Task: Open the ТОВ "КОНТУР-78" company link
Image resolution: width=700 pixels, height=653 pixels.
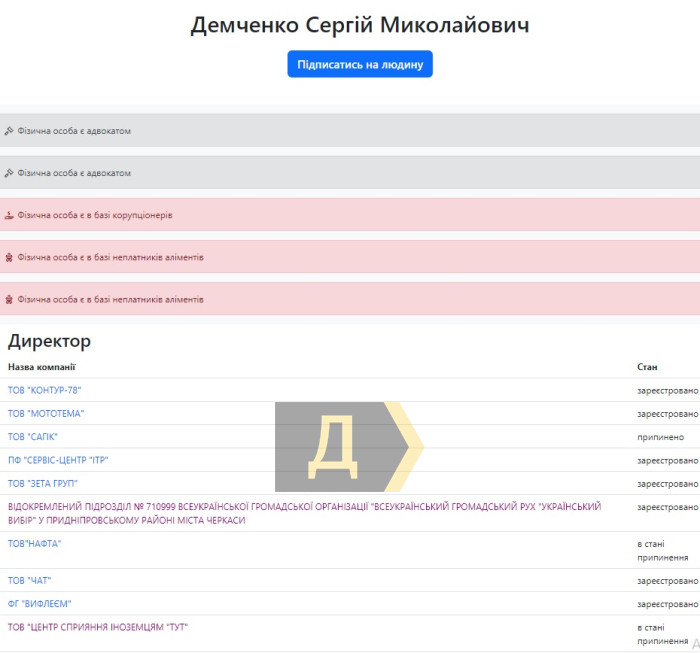Action: (44, 390)
